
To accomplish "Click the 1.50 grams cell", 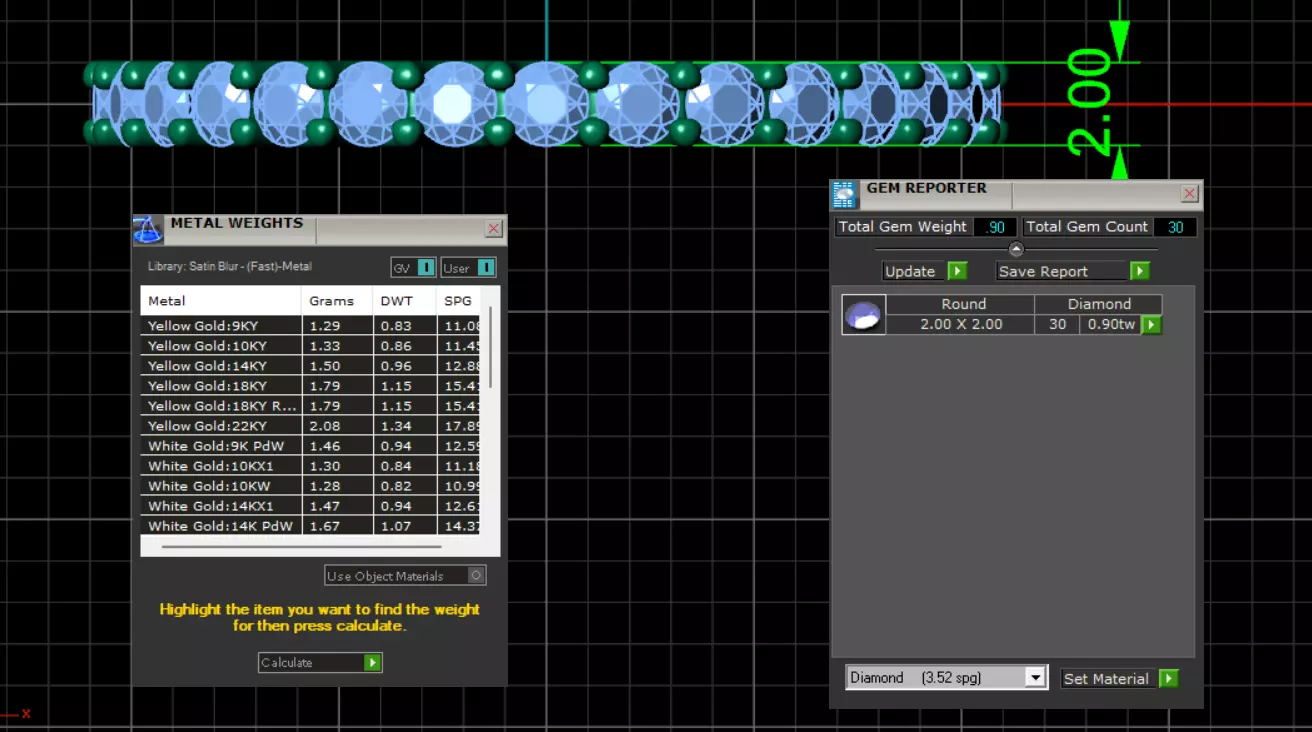I will 337,365.
